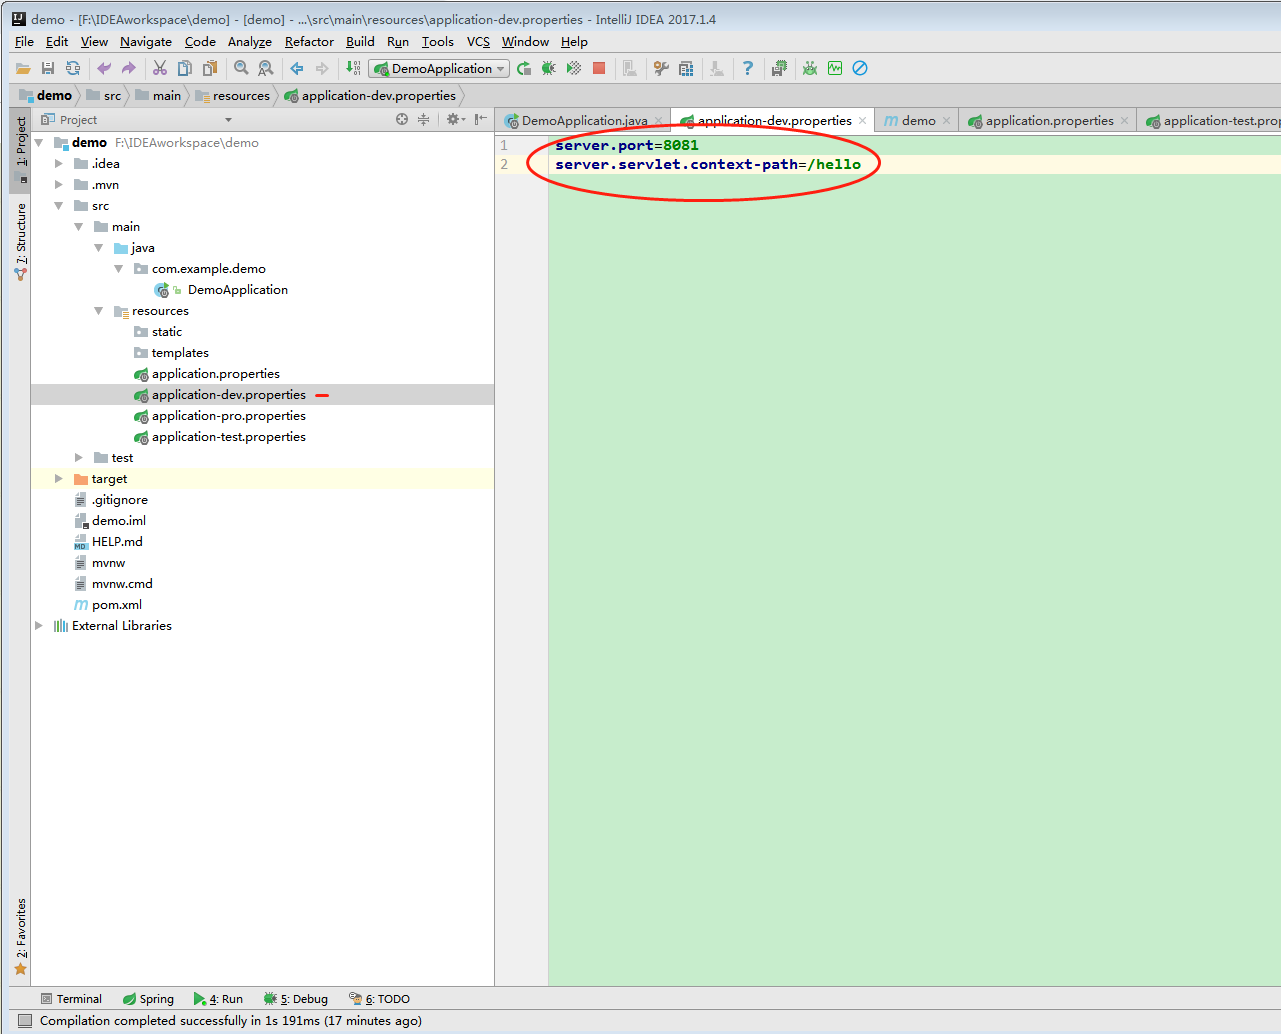Click the green Run DemoApplication icon

(x=524, y=69)
